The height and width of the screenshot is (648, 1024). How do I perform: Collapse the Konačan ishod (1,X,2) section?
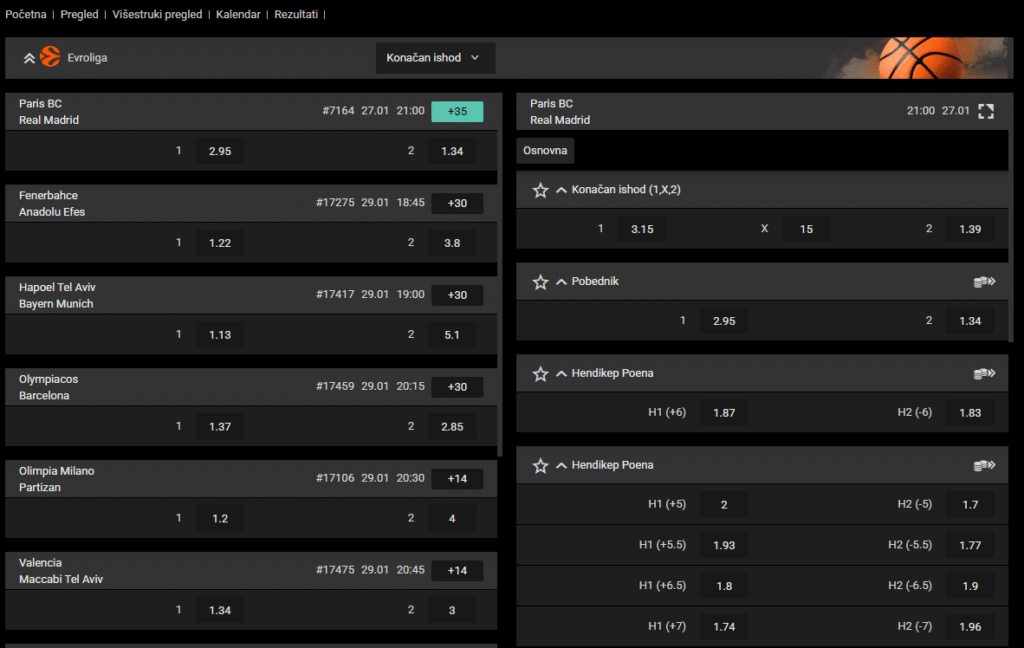pos(561,190)
